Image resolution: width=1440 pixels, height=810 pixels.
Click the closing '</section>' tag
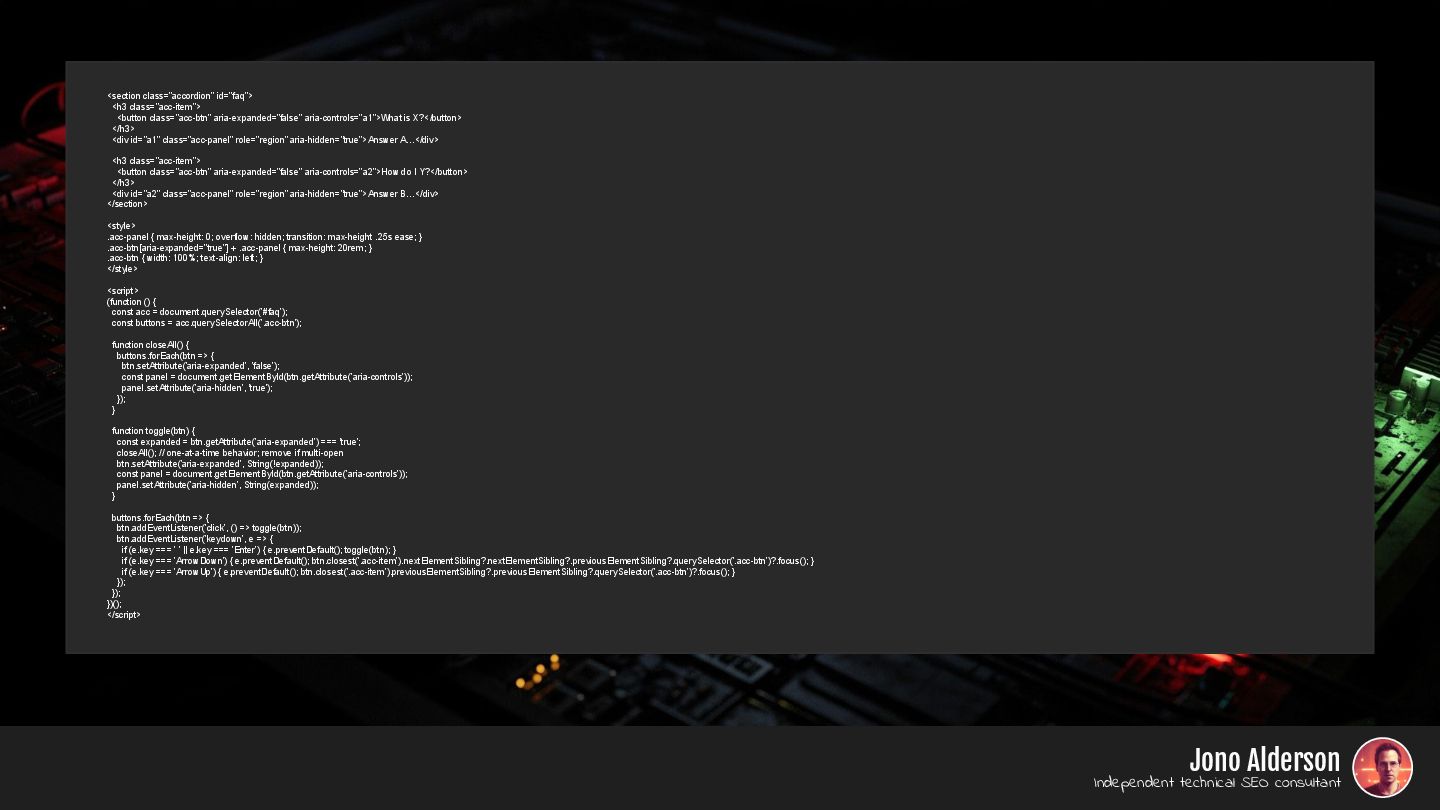pyautogui.click(x=127, y=204)
